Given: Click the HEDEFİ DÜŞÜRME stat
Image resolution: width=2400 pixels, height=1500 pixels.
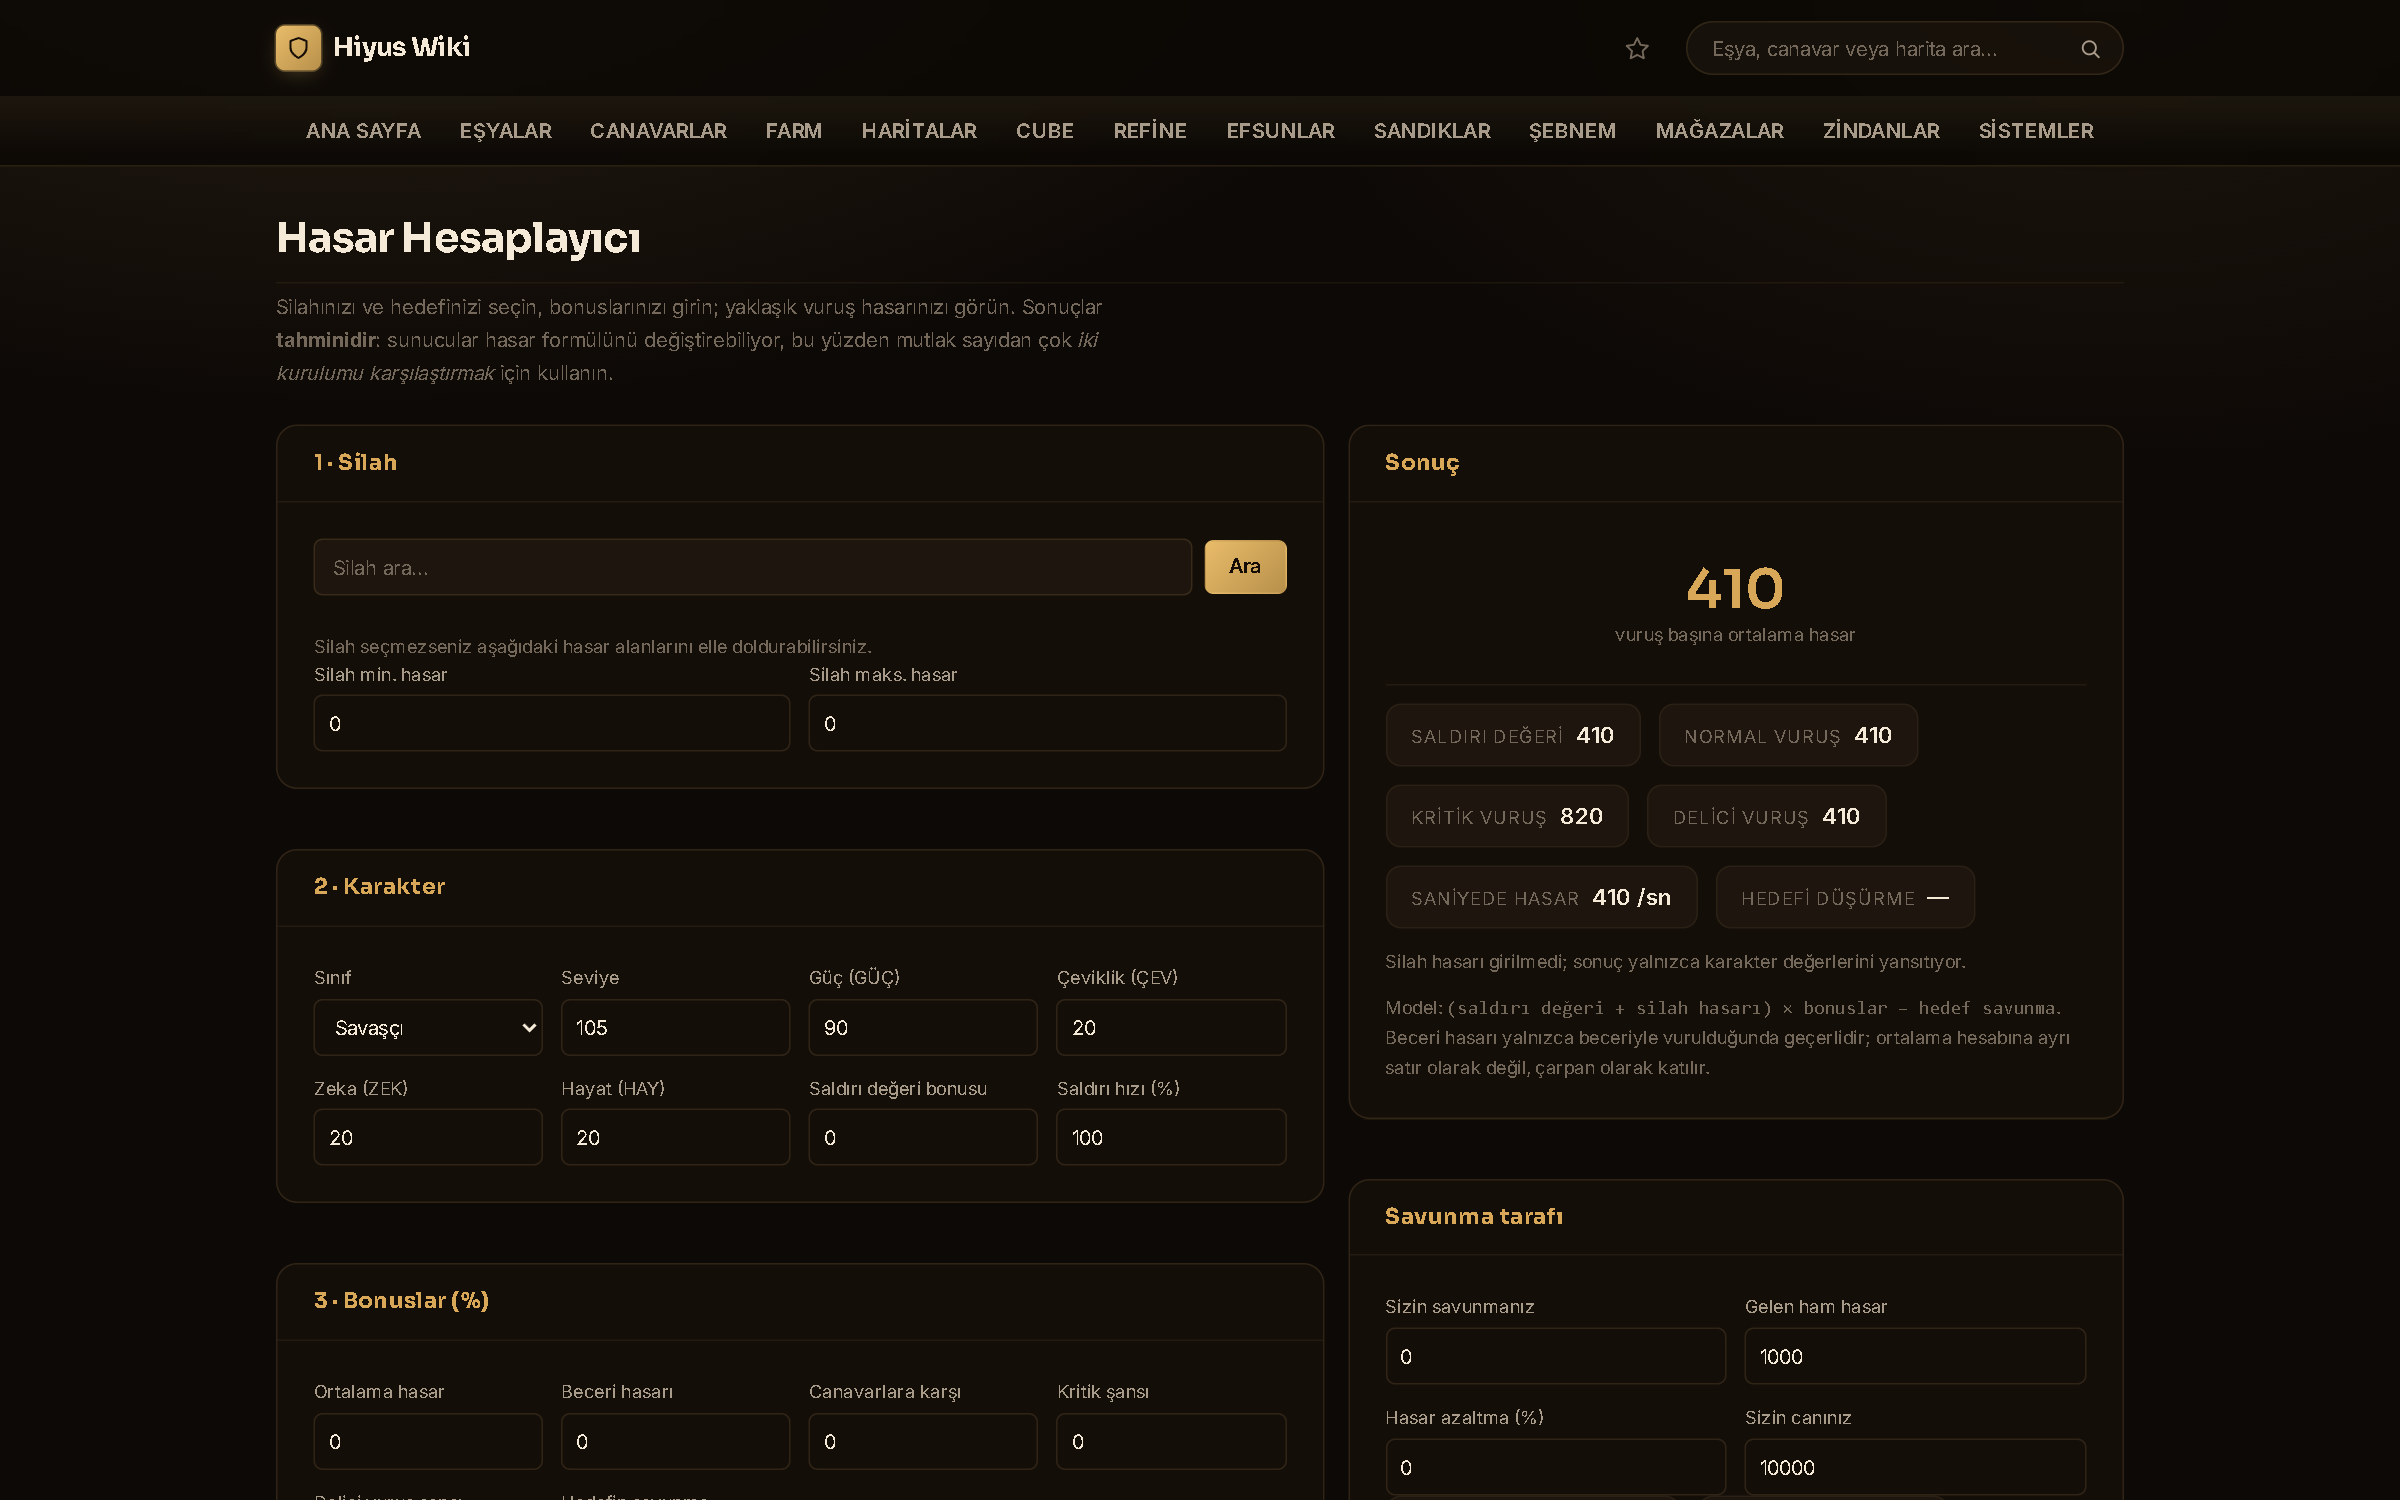Looking at the screenshot, I should point(1845,897).
